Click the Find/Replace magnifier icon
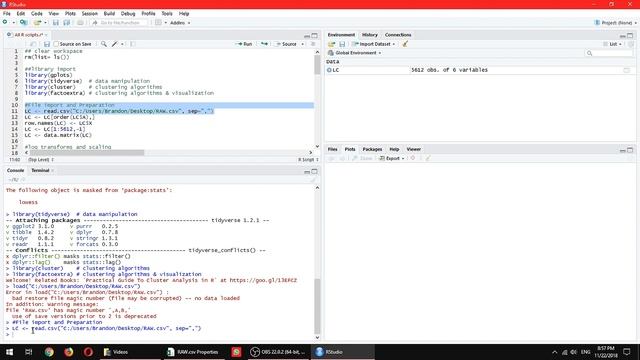Screen dimensions: 640x360 click(104, 44)
